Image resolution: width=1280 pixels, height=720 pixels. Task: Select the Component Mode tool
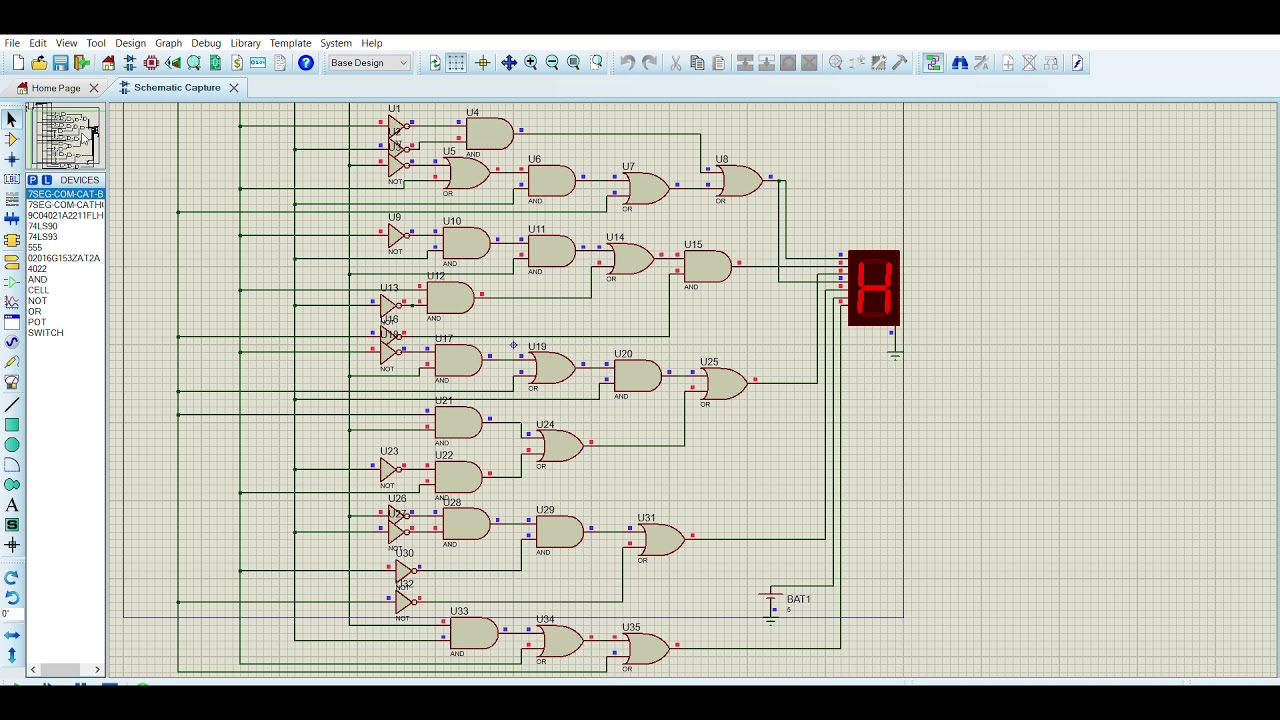coord(12,139)
